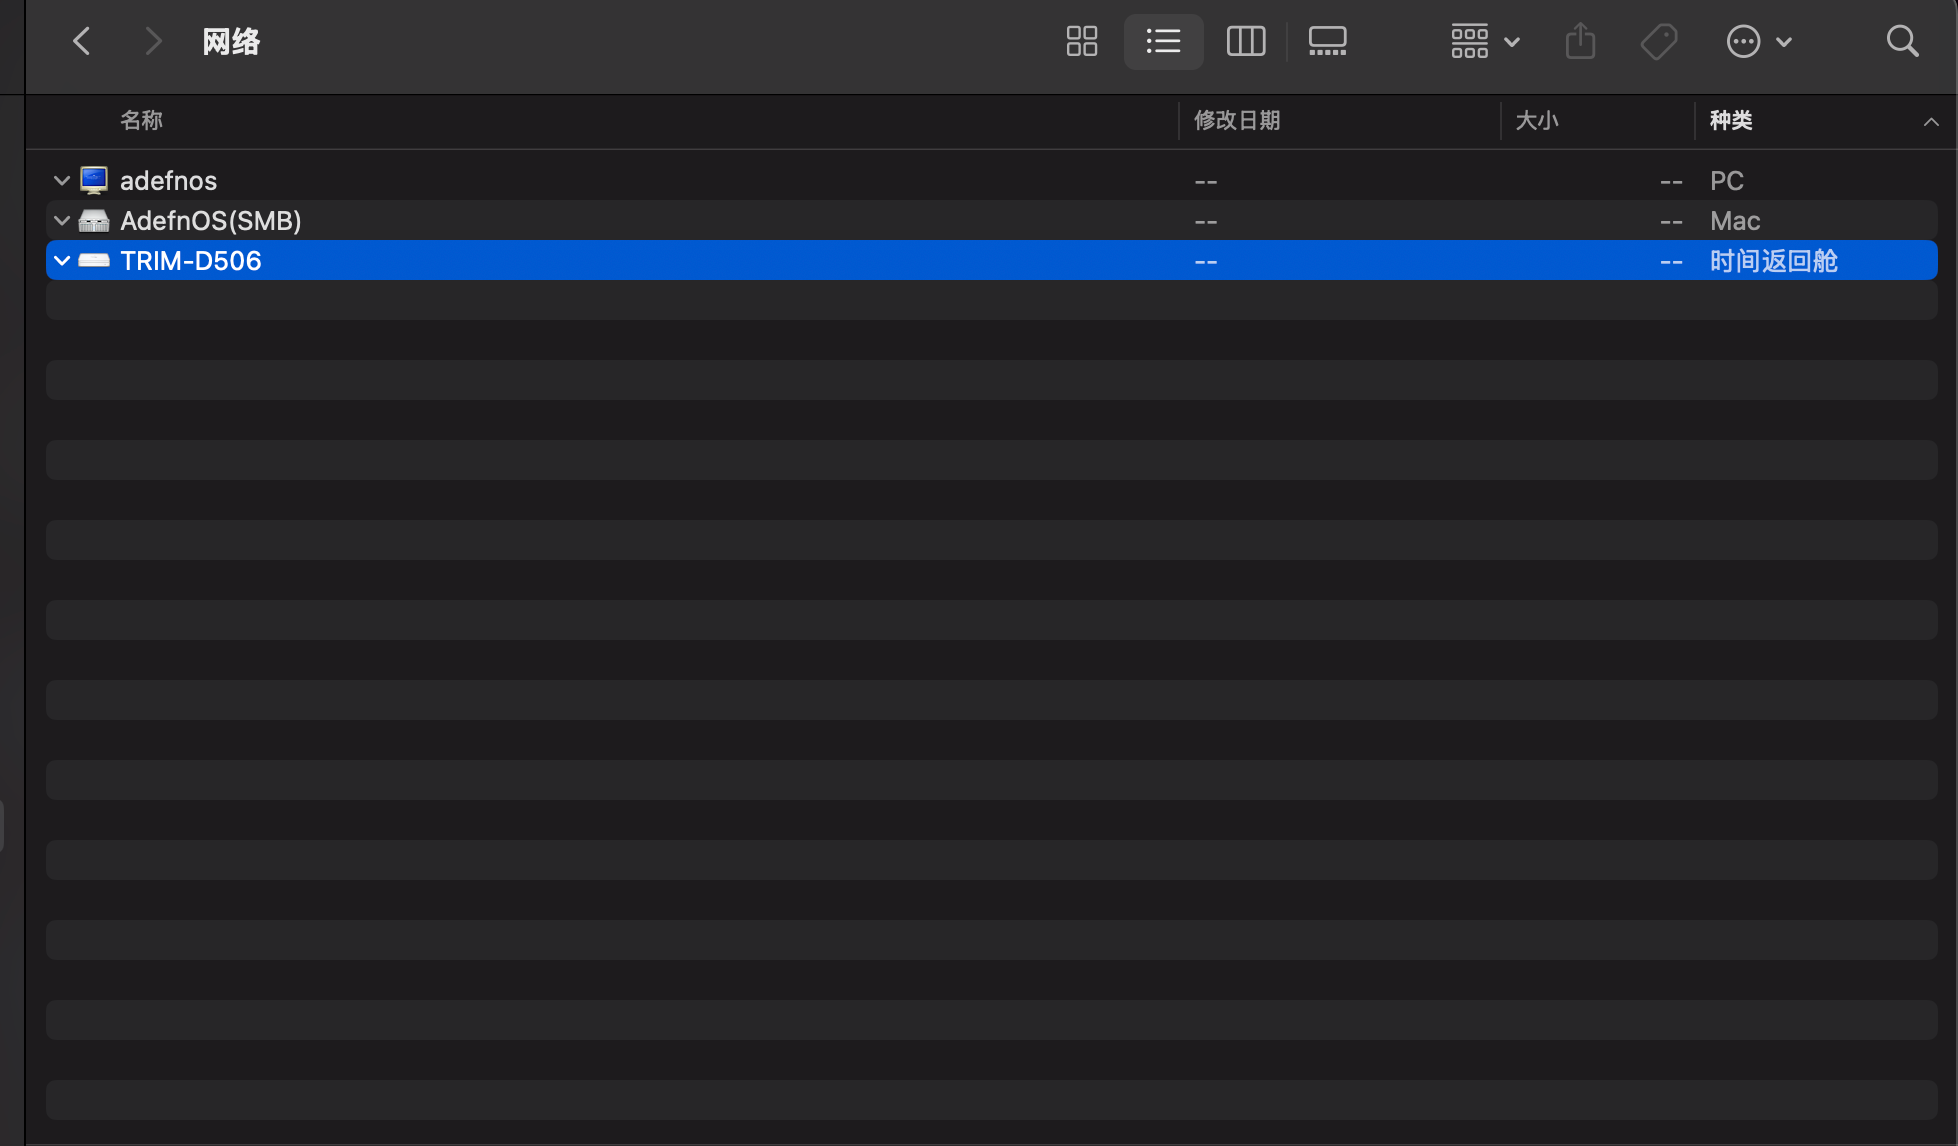Switch to gallery view
The height and width of the screenshot is (1146, 1958).
pos(1327,42)
